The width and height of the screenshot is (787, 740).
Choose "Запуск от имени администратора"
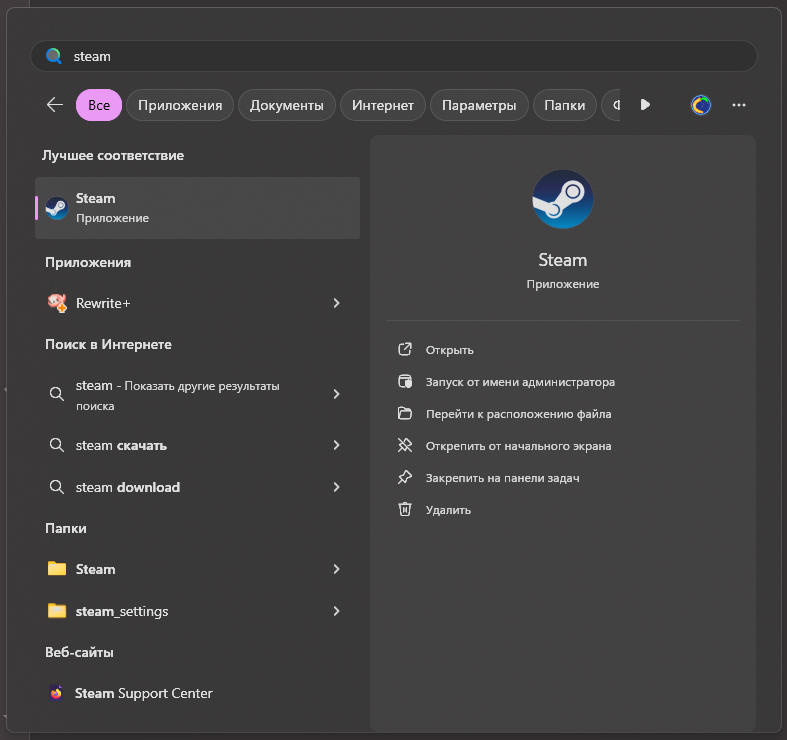point(520,382)
